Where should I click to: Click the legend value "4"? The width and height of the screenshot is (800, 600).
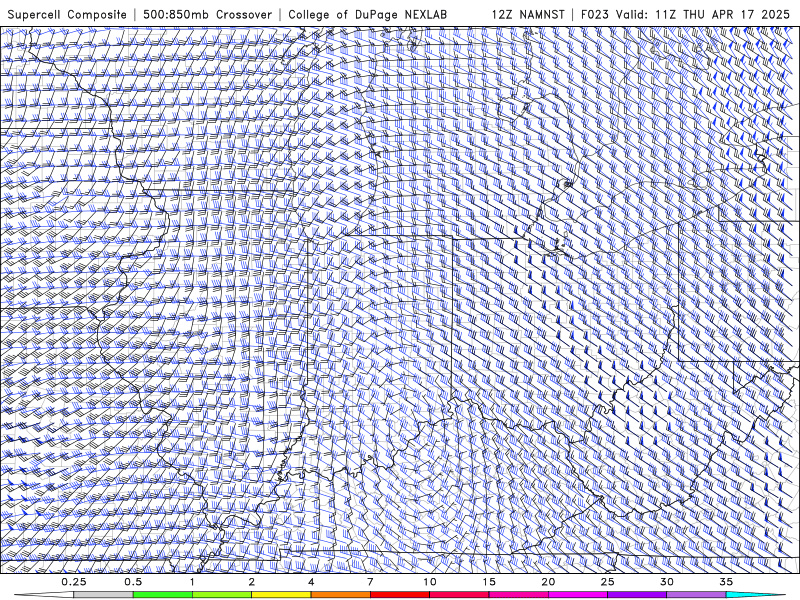click(311, 582)
